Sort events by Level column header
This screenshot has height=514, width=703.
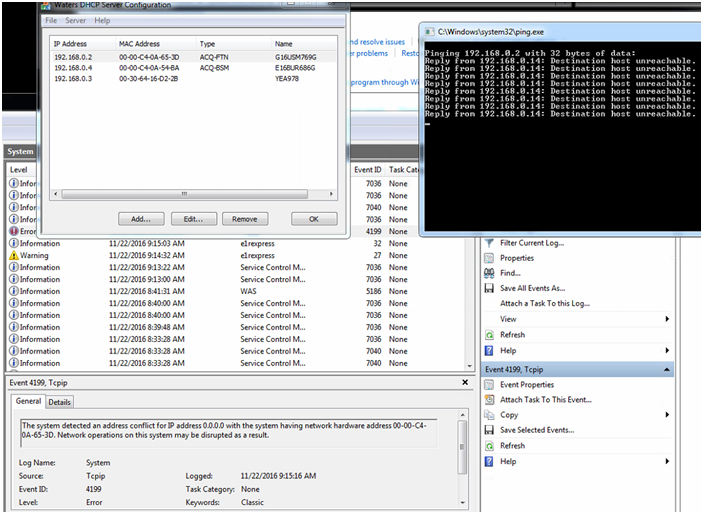click(19, 170)
